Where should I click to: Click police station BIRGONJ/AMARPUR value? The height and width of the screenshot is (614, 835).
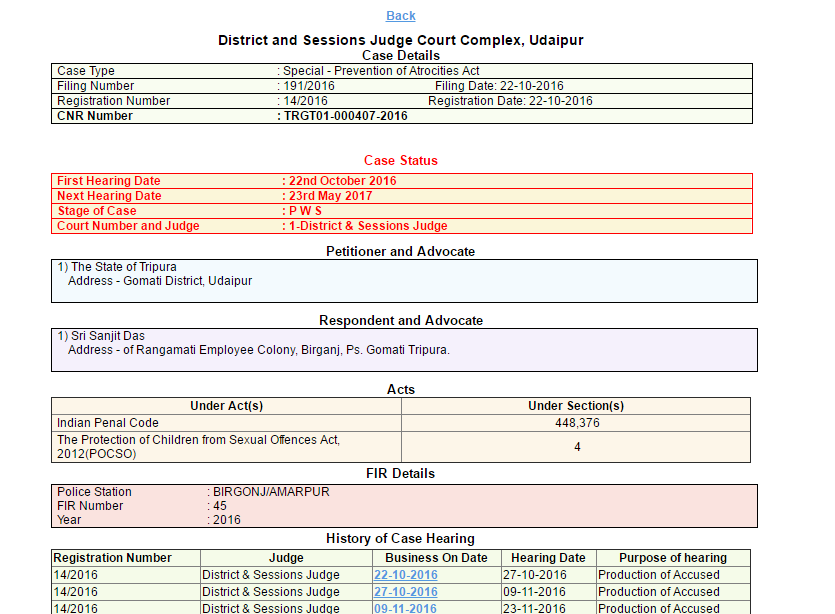coord(271,492)
